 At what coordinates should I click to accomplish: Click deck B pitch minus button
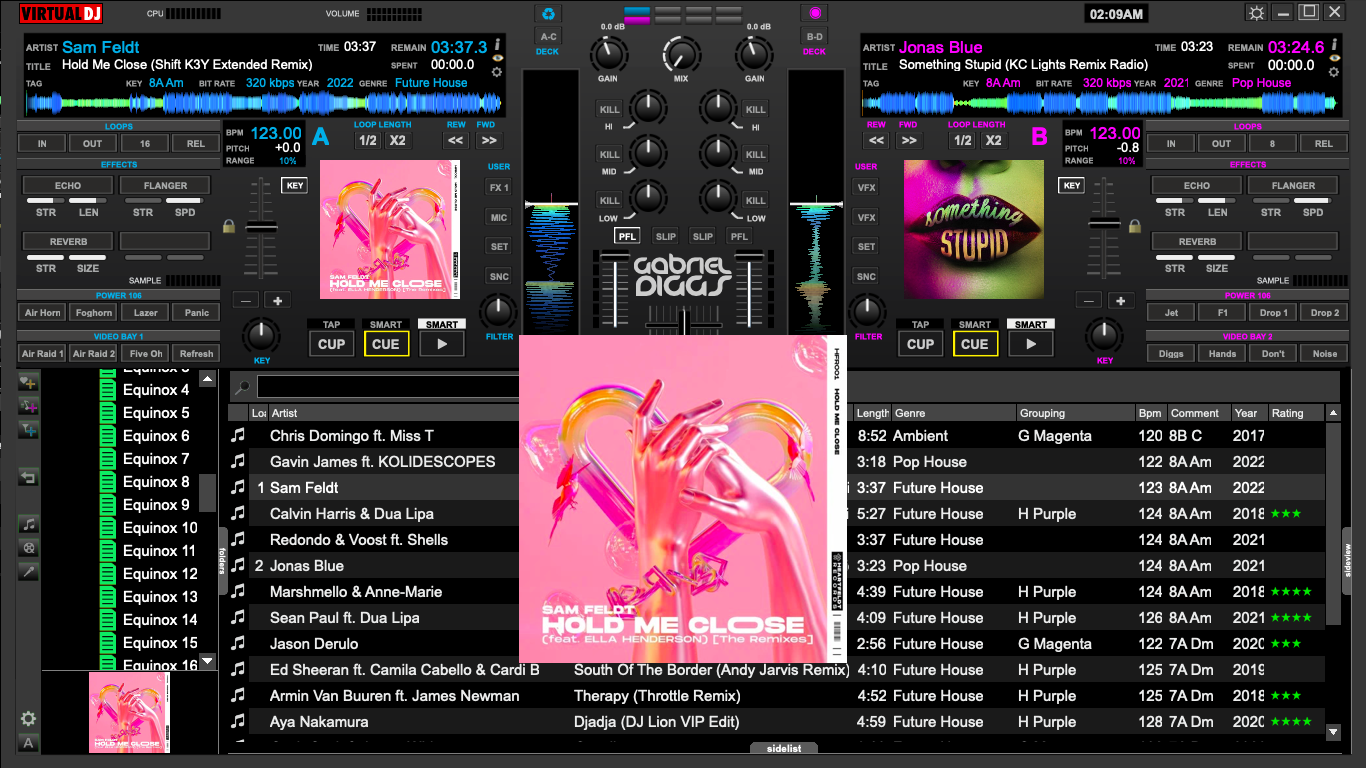pos(1088,301)
